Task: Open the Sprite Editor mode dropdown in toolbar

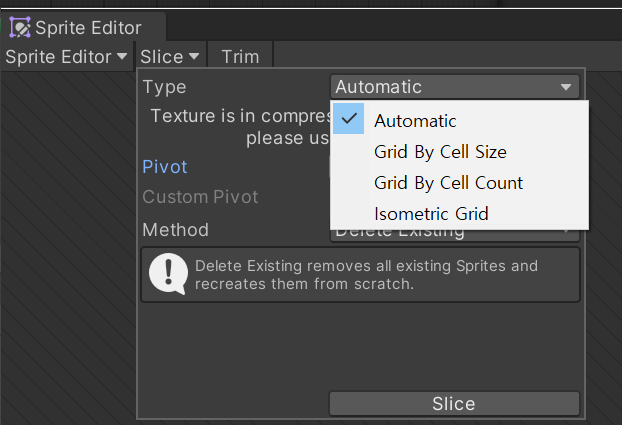Action: click(x=66, y=57)
